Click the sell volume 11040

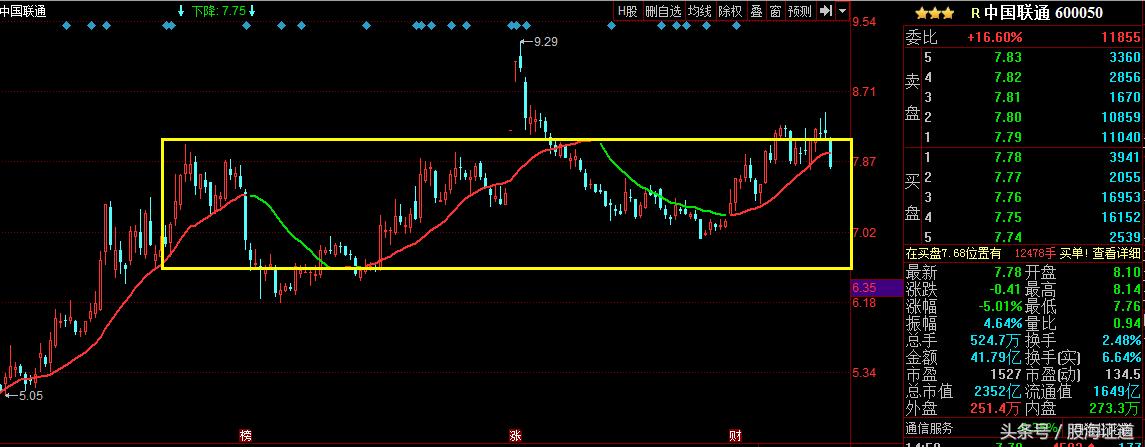click(x=1123, y=137)
